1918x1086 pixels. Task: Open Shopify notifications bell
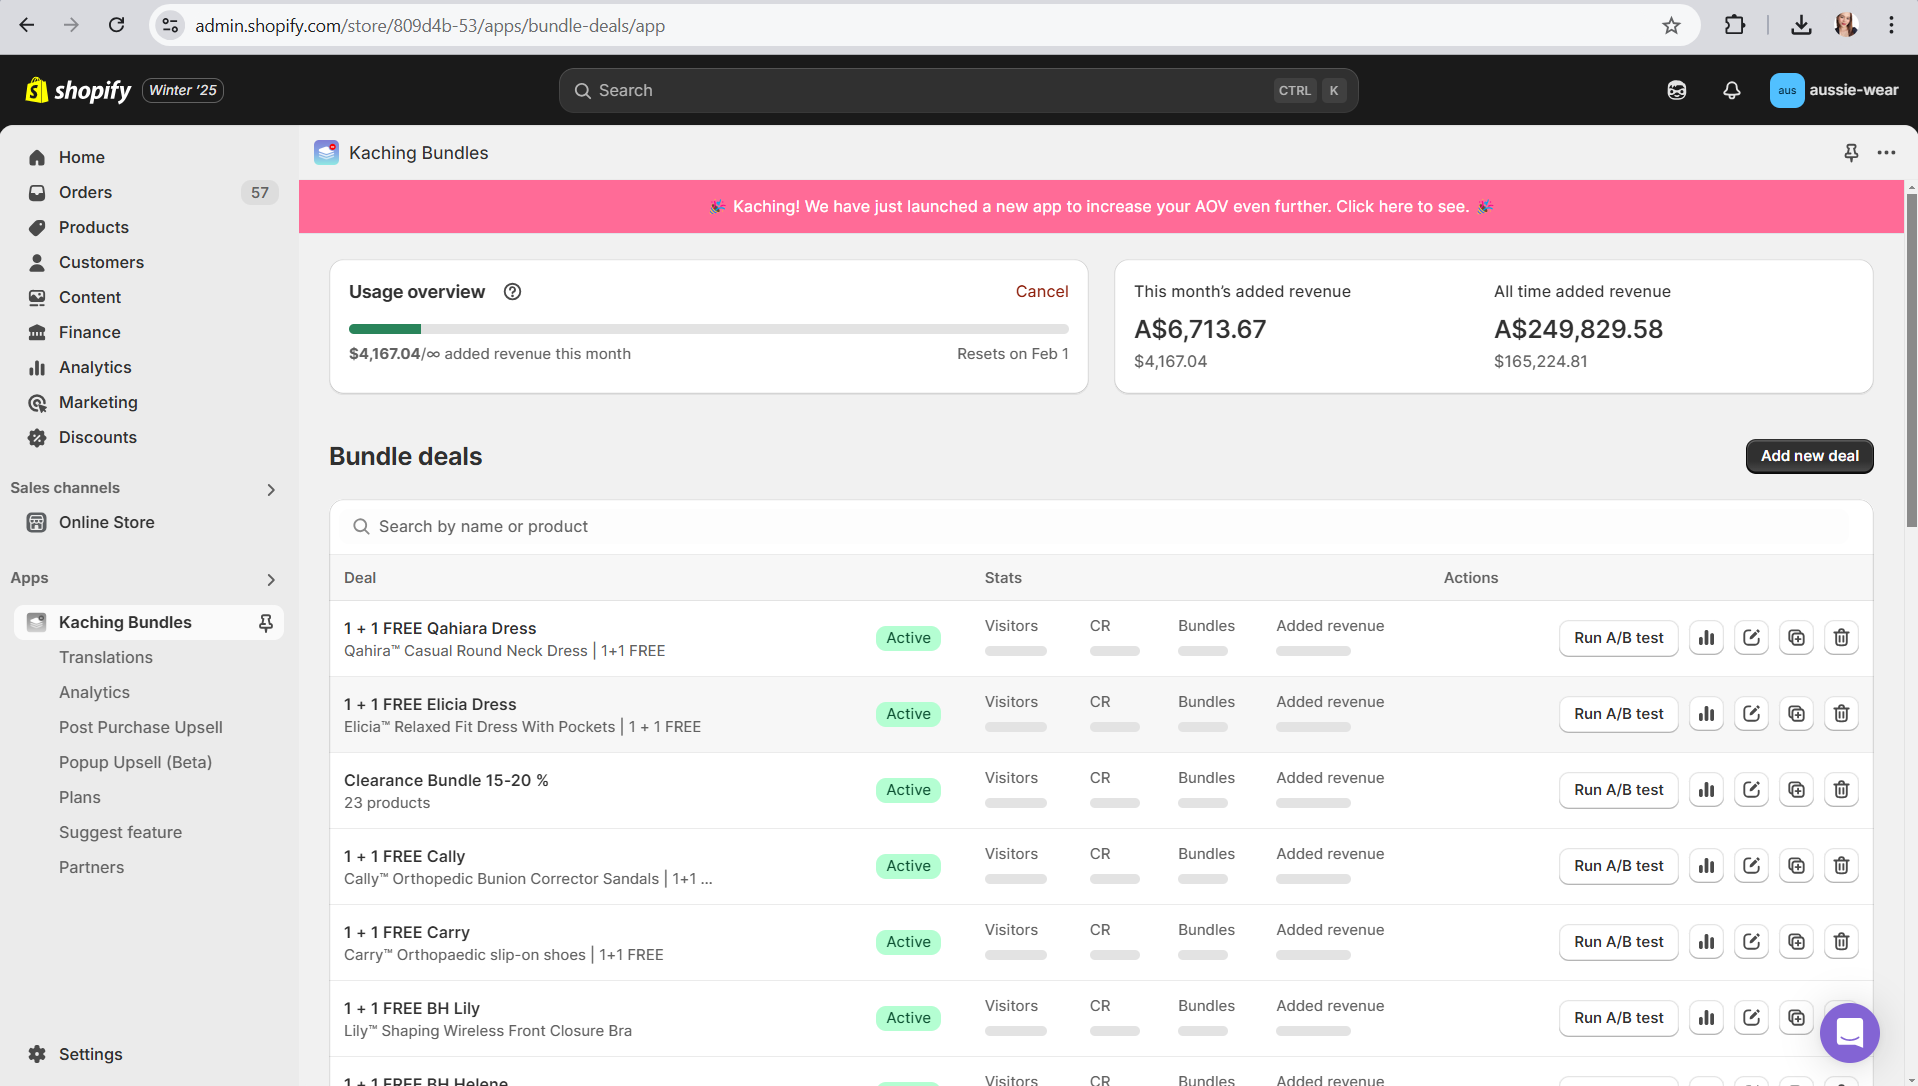[x=1731, y=91]
